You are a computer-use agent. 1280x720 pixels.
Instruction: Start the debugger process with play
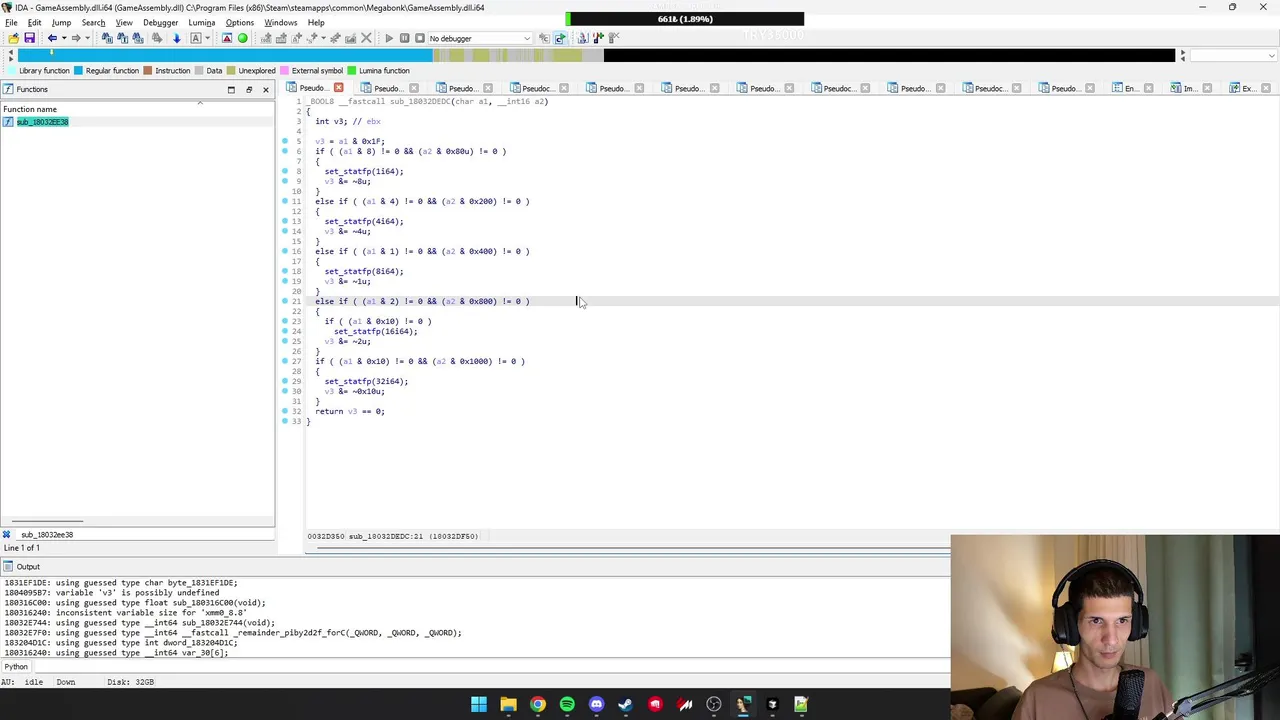[x=389, y=38]
